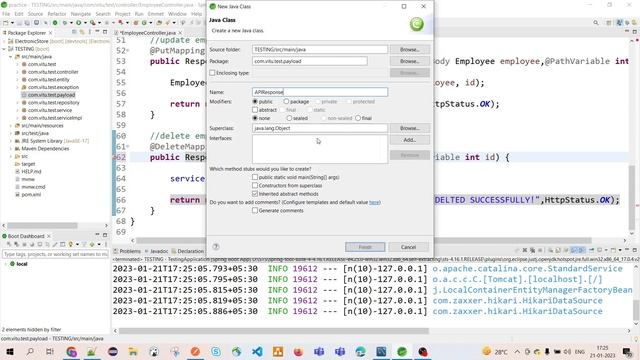This screenshot has height=360, width=640.
Task: Click the Package Explorer horizontal scrollbar
Action: [x=42, y=225]
